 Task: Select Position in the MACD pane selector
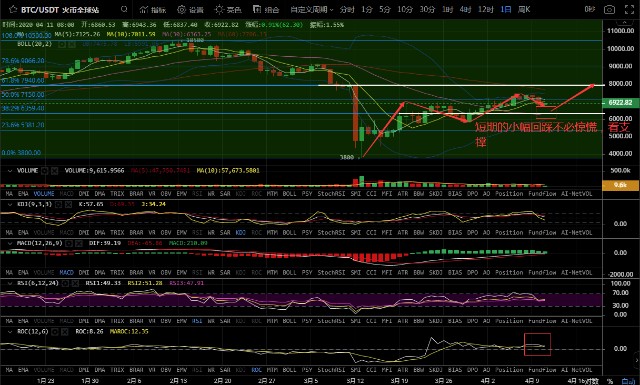(x=509, y=272)
